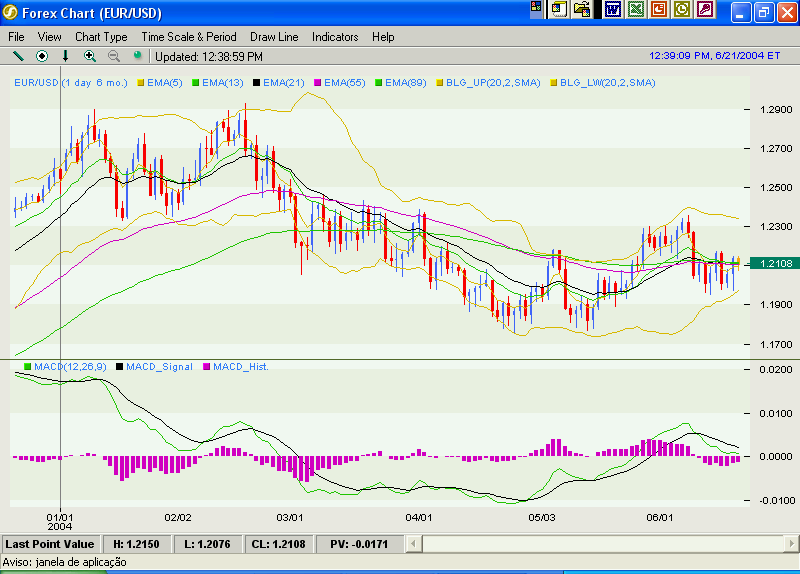Viewport: 800px width, 574px height.
Task: Click the horizontal scrollbar right arrow
Action: pos(791,544)
